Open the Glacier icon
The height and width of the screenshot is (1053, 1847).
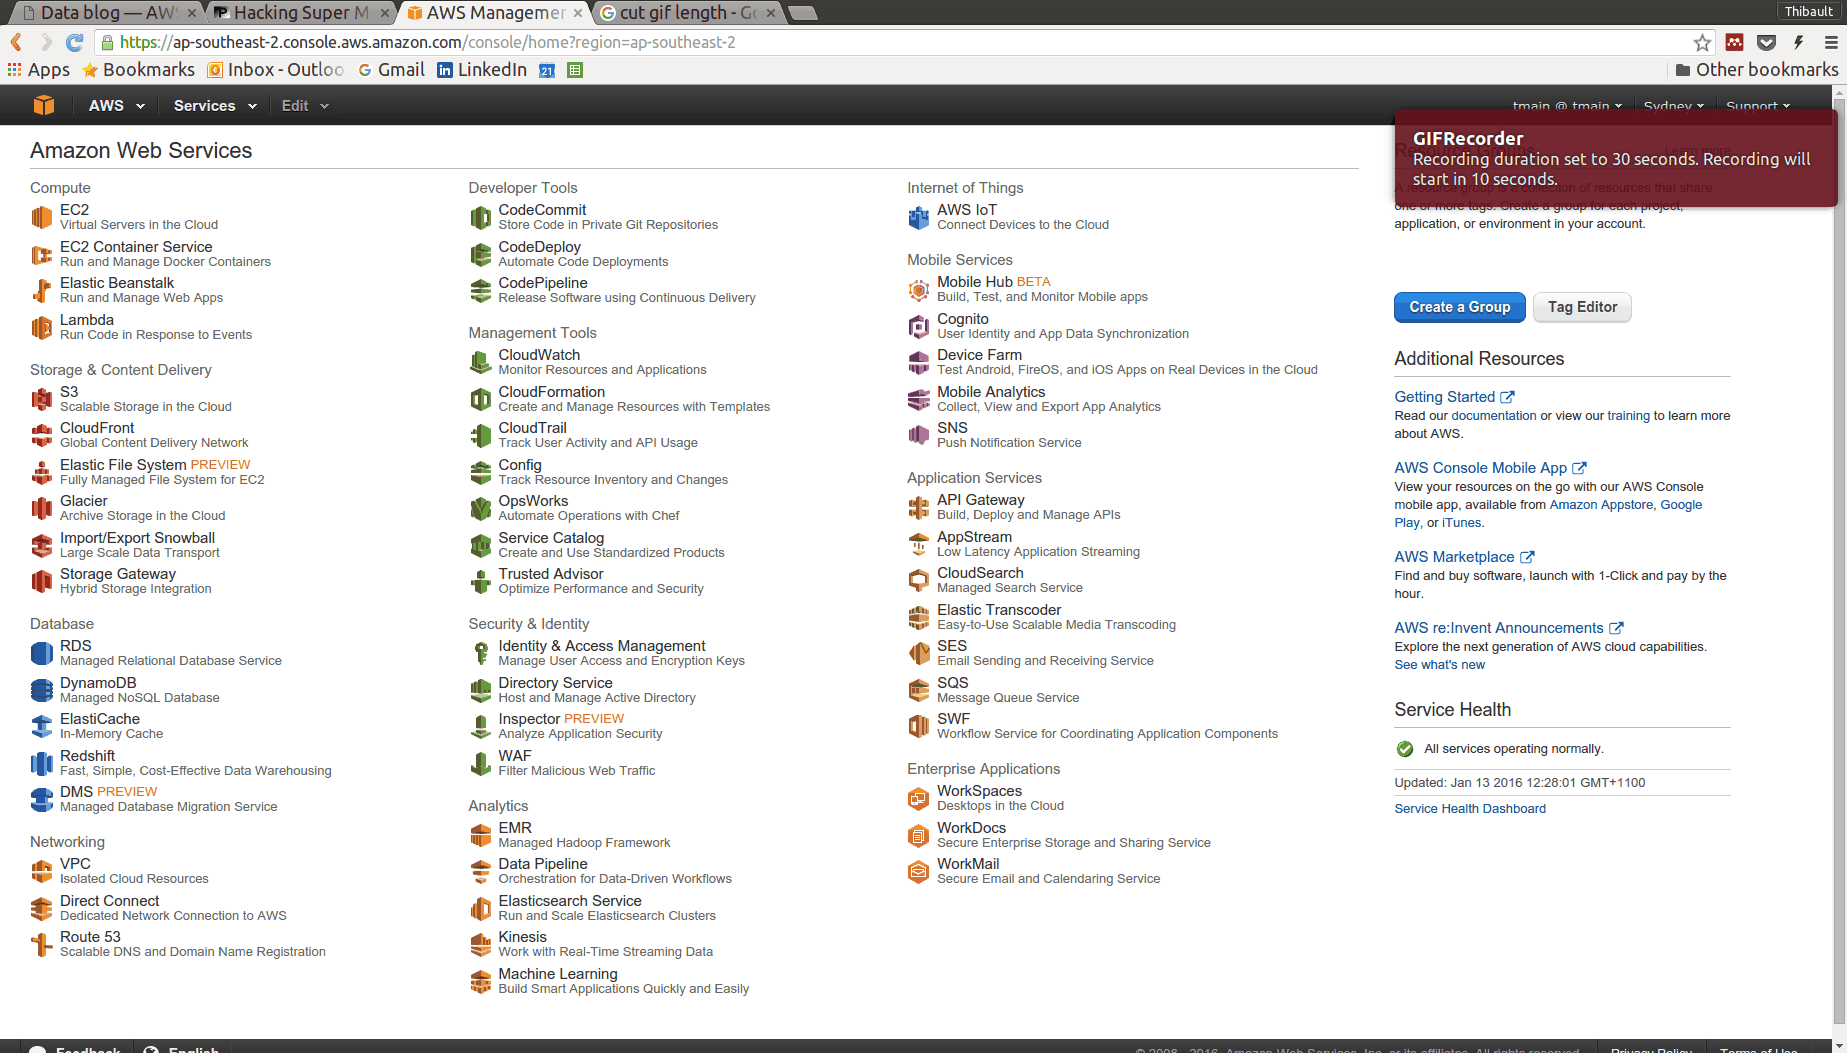point(42,508)
